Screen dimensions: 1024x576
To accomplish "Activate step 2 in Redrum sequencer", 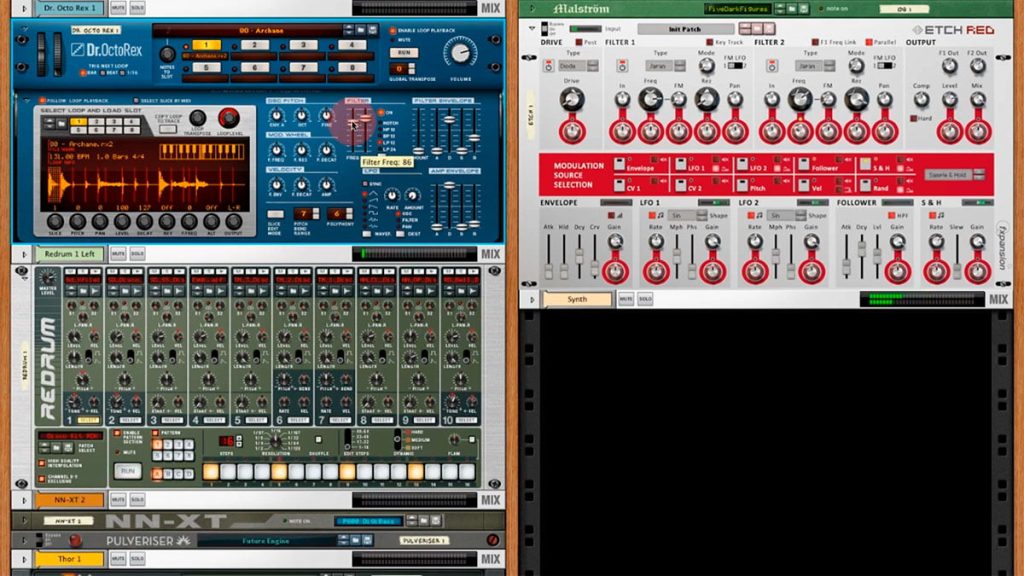I will [228, 472].
